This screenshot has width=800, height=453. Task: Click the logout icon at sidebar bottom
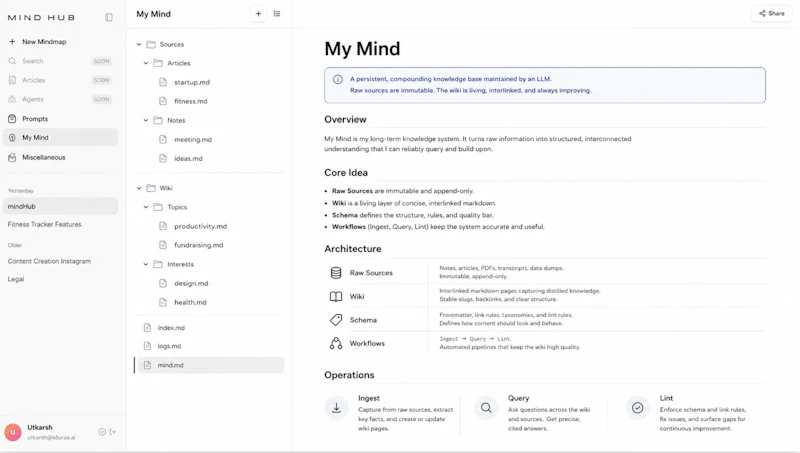113,432
